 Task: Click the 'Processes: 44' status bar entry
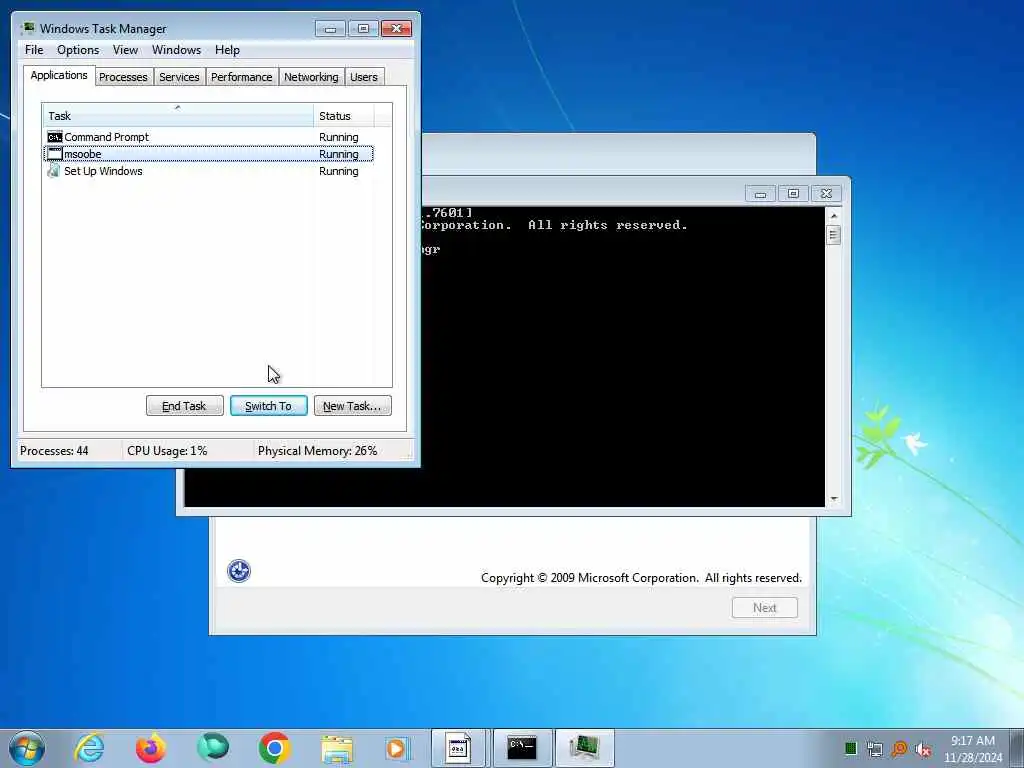(x=54, y=451)
